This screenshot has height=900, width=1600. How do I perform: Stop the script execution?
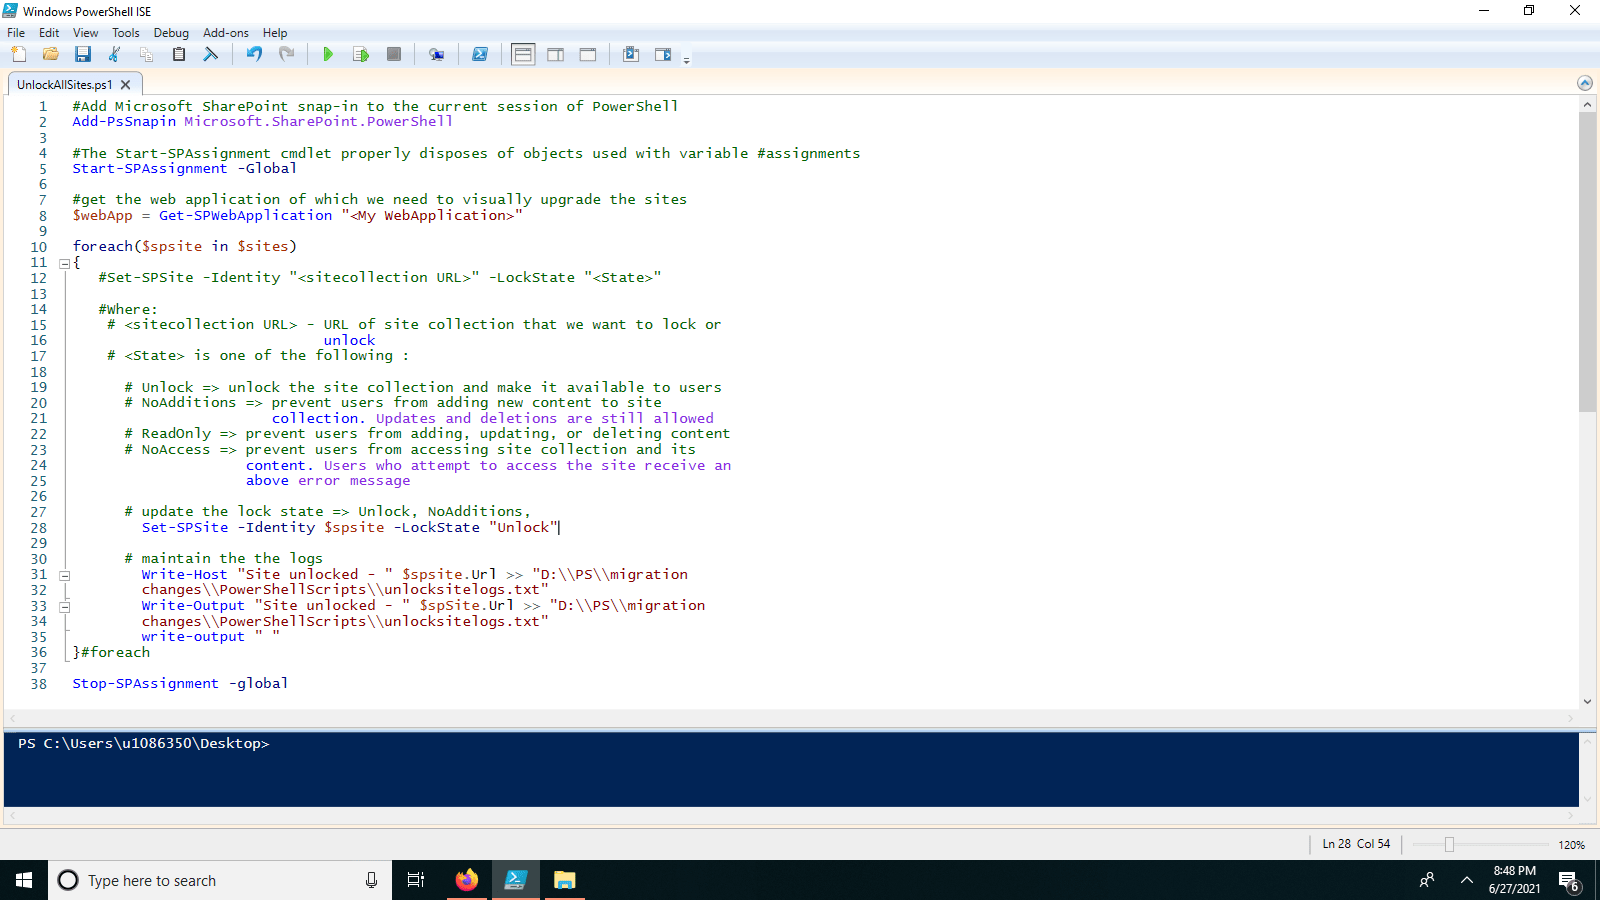[x=393, y=54]
